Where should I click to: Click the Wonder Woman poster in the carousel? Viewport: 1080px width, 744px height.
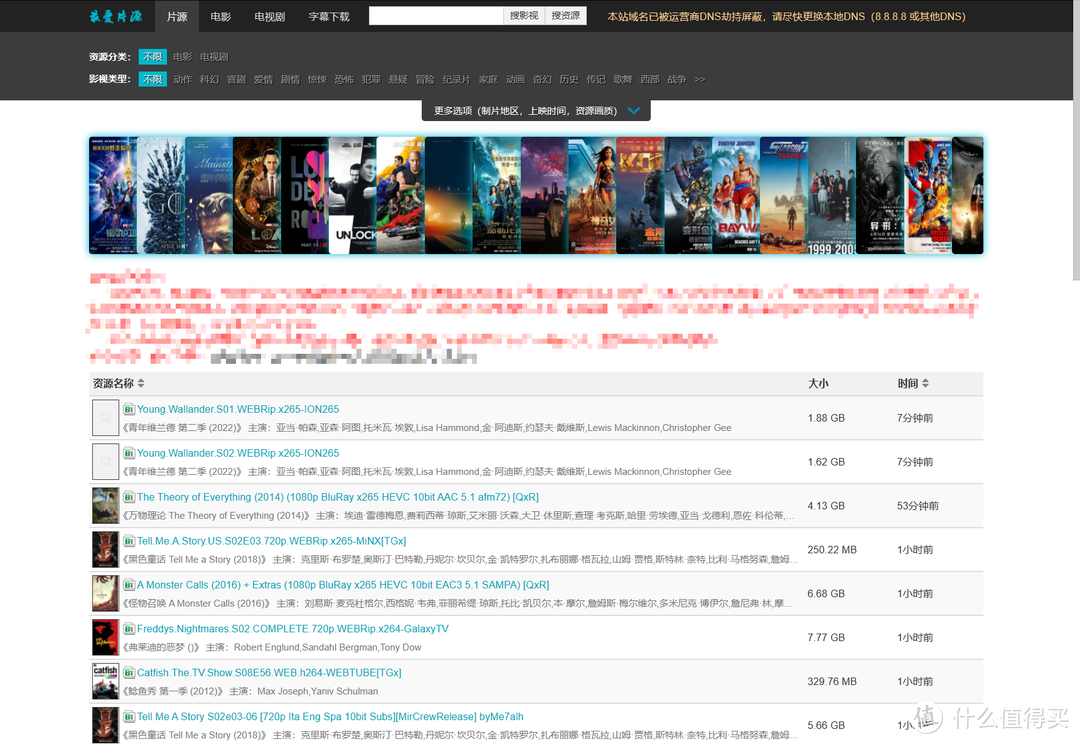coord(590,195)
